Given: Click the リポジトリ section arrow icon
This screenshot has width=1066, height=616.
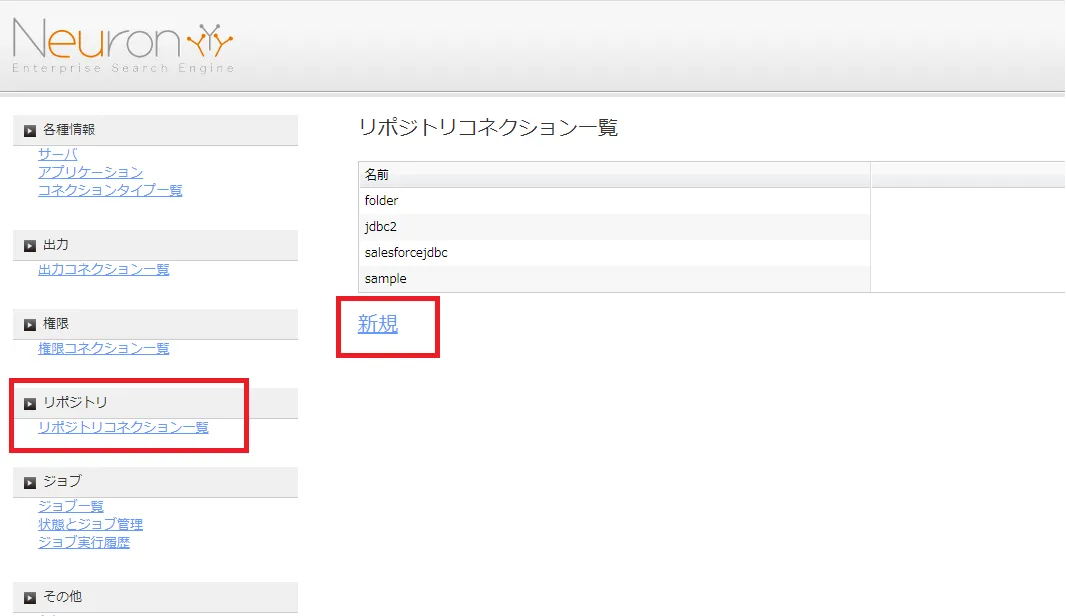Looking at the screenshot, I should coord(30,403).
